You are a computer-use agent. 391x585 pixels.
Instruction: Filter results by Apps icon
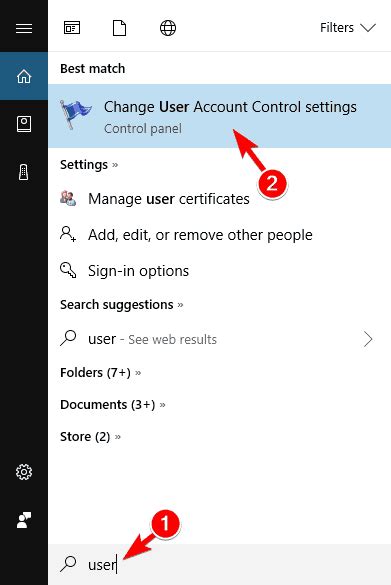click(x=72, y=28)
